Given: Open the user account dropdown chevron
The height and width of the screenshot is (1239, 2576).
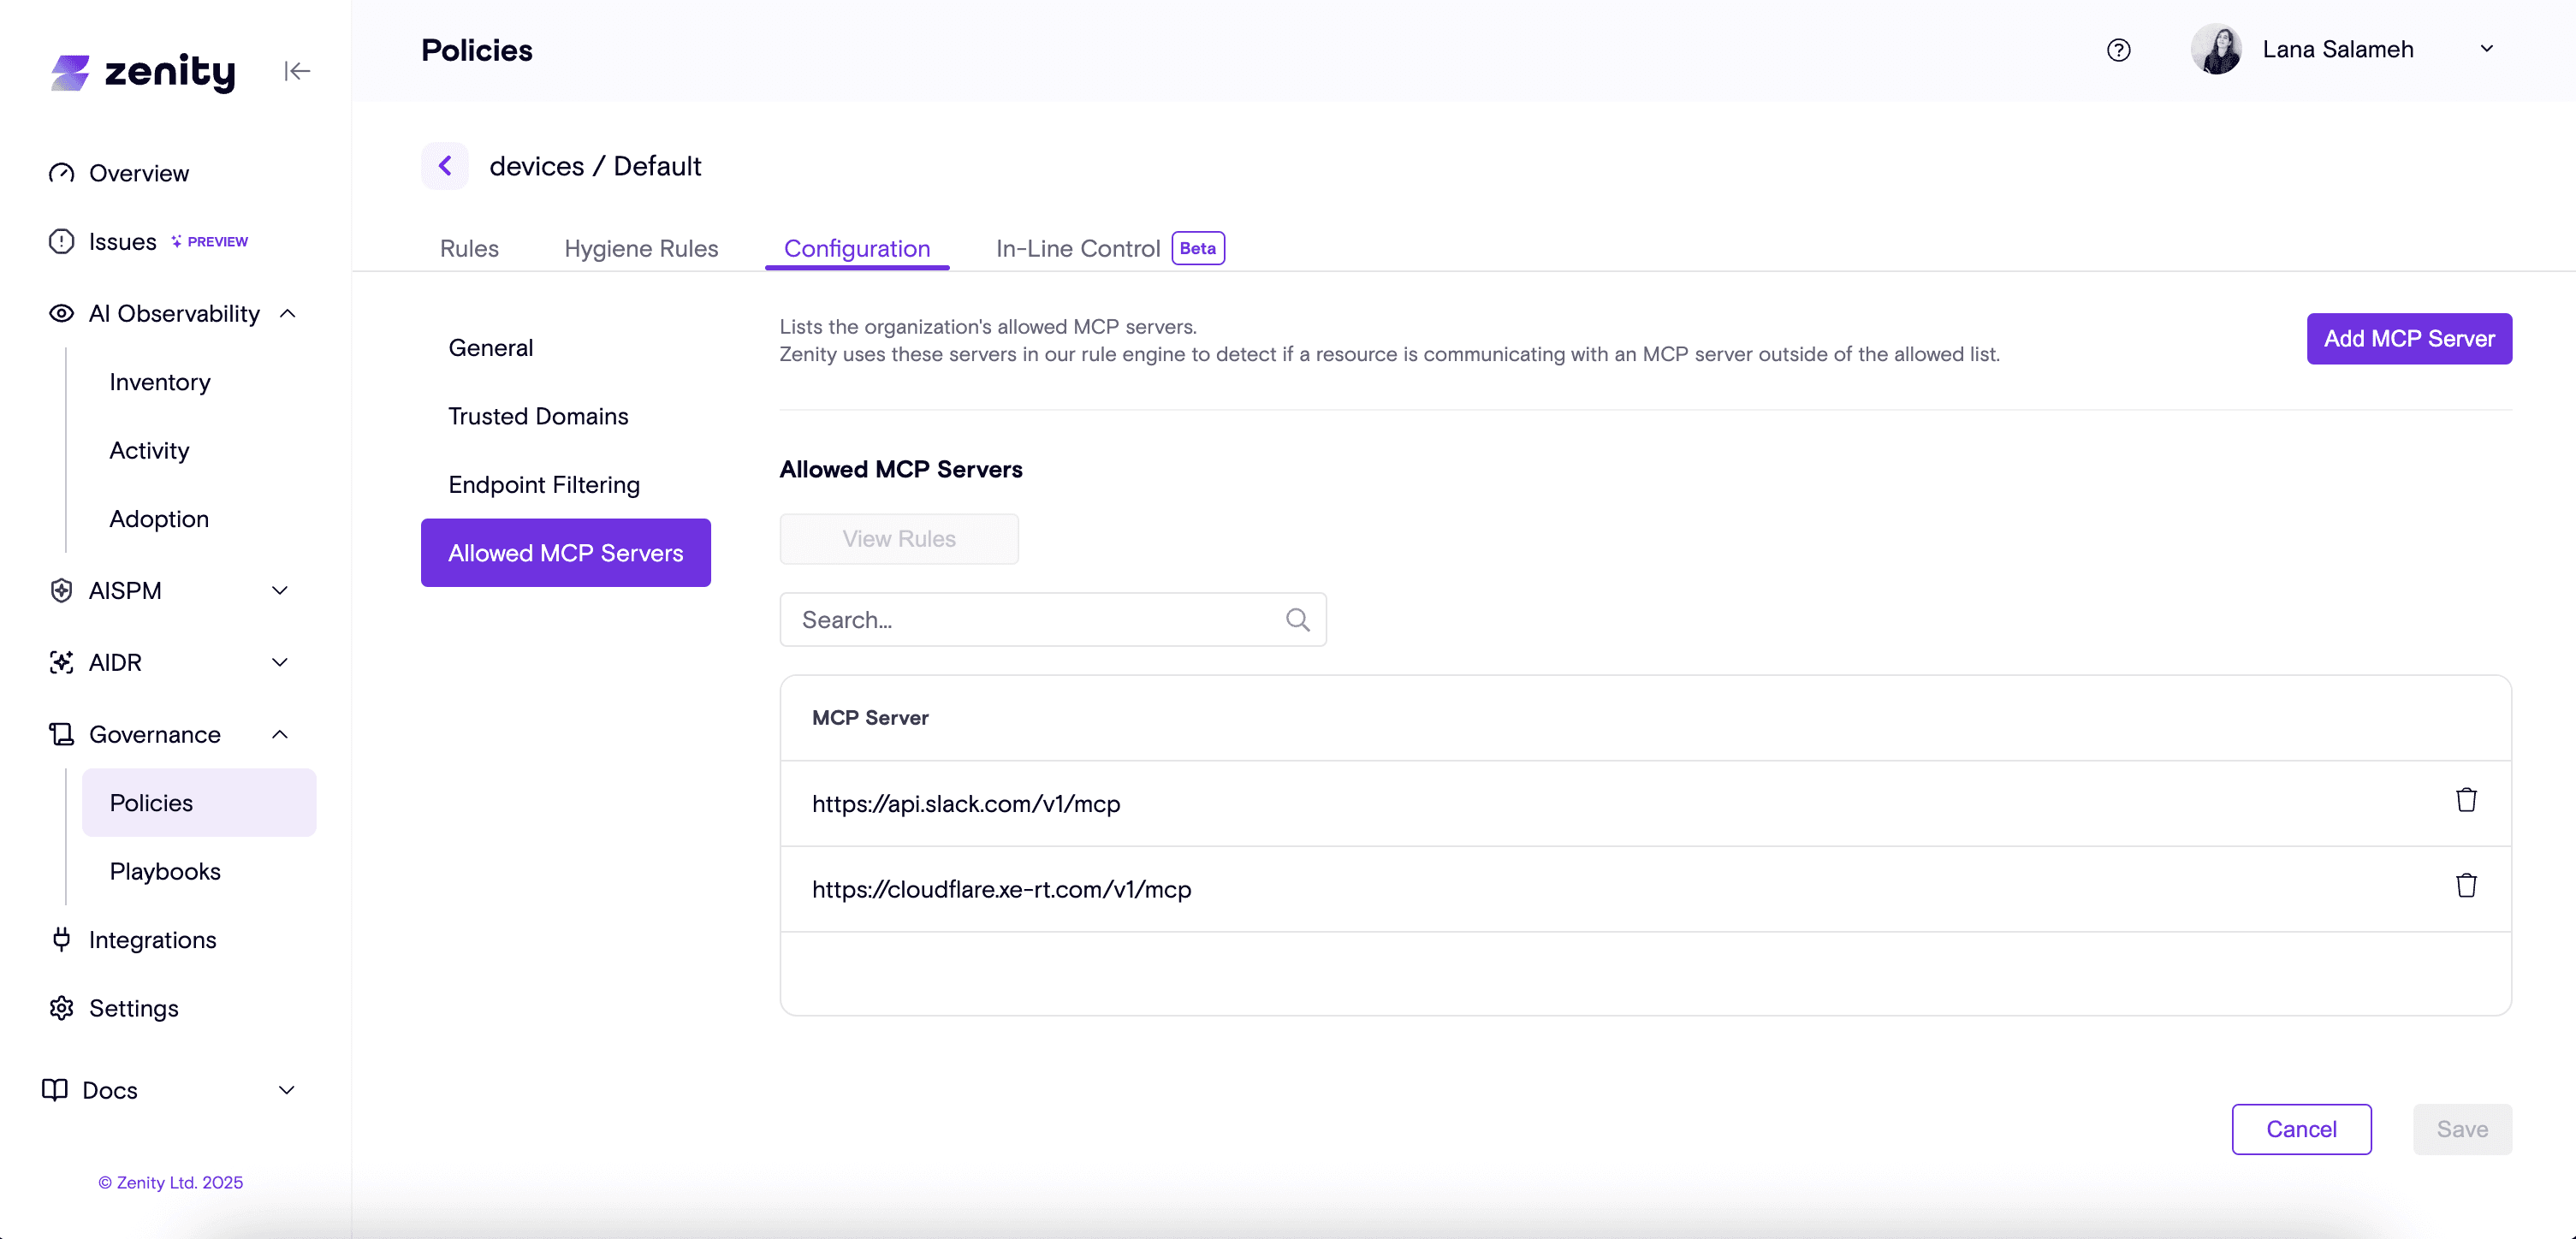Looking at the screenshot, I should 2486,49.
